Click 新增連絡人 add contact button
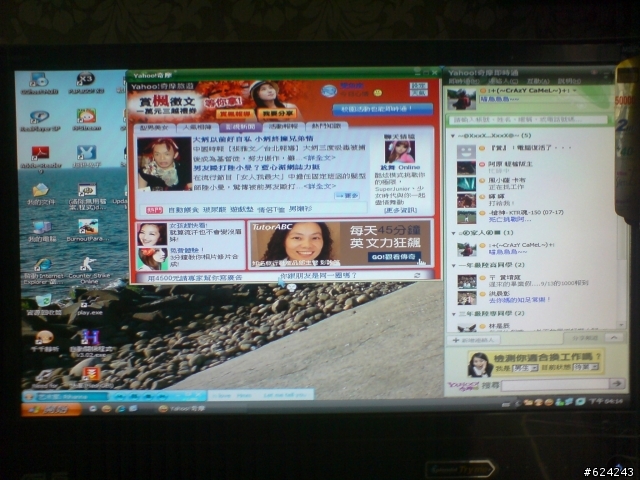 pos(474,340)
